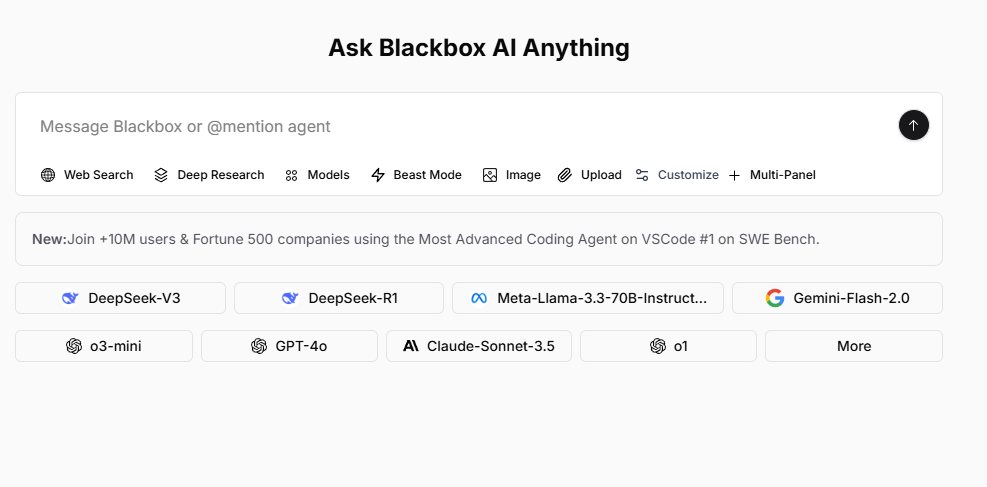Focus the Message Blackbox input field
987x487 pixels.
pos(463,126)
